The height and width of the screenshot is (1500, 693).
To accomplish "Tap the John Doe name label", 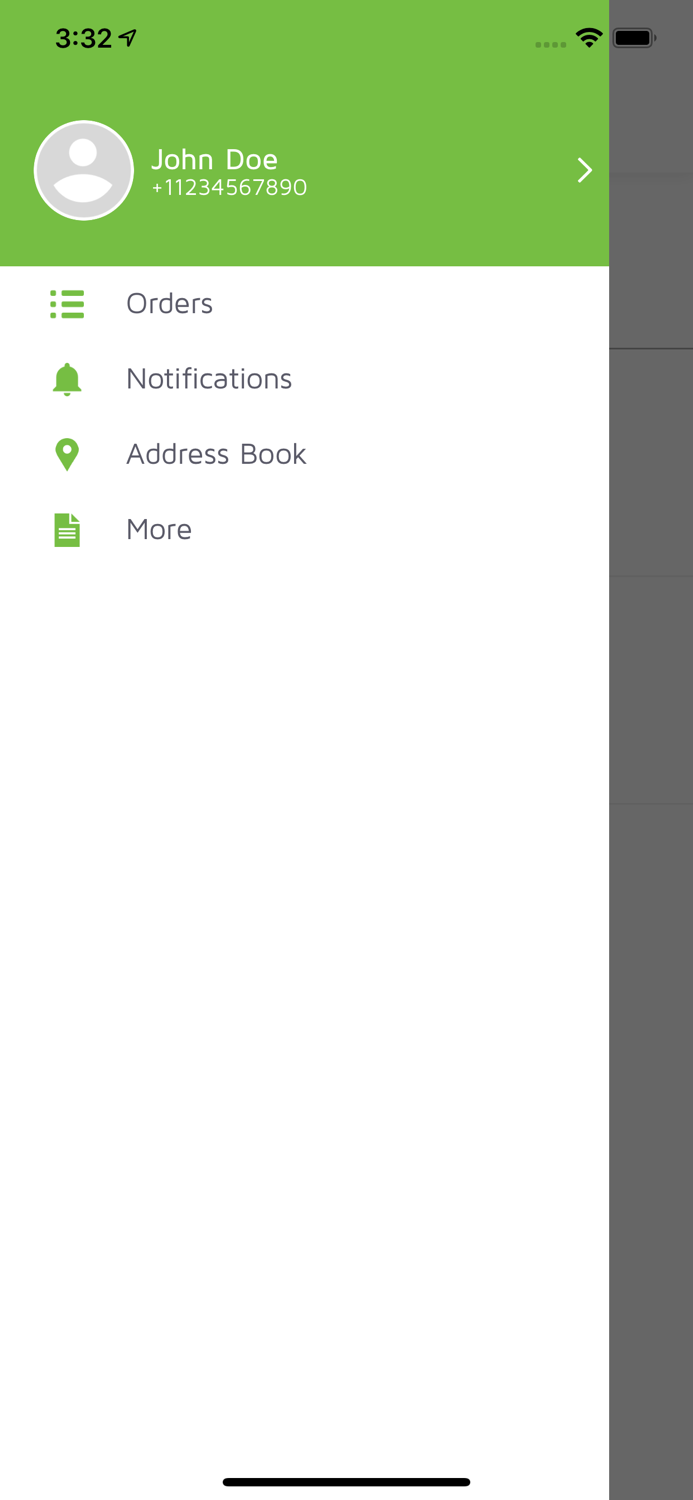I will [214, 159].
